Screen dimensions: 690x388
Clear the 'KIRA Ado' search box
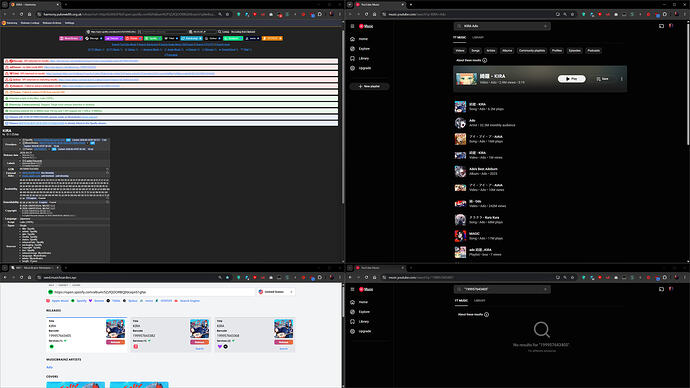545,26
